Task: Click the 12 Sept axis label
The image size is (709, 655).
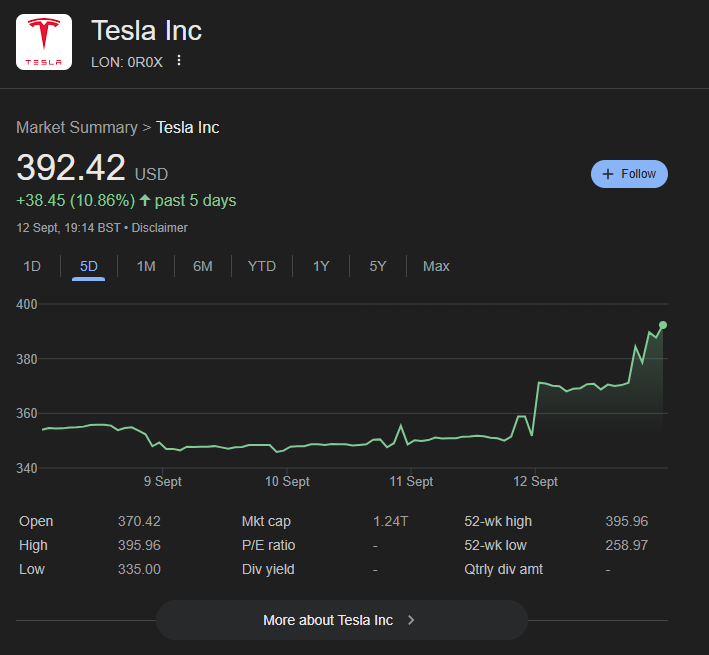Action: [x=535, y=481]
